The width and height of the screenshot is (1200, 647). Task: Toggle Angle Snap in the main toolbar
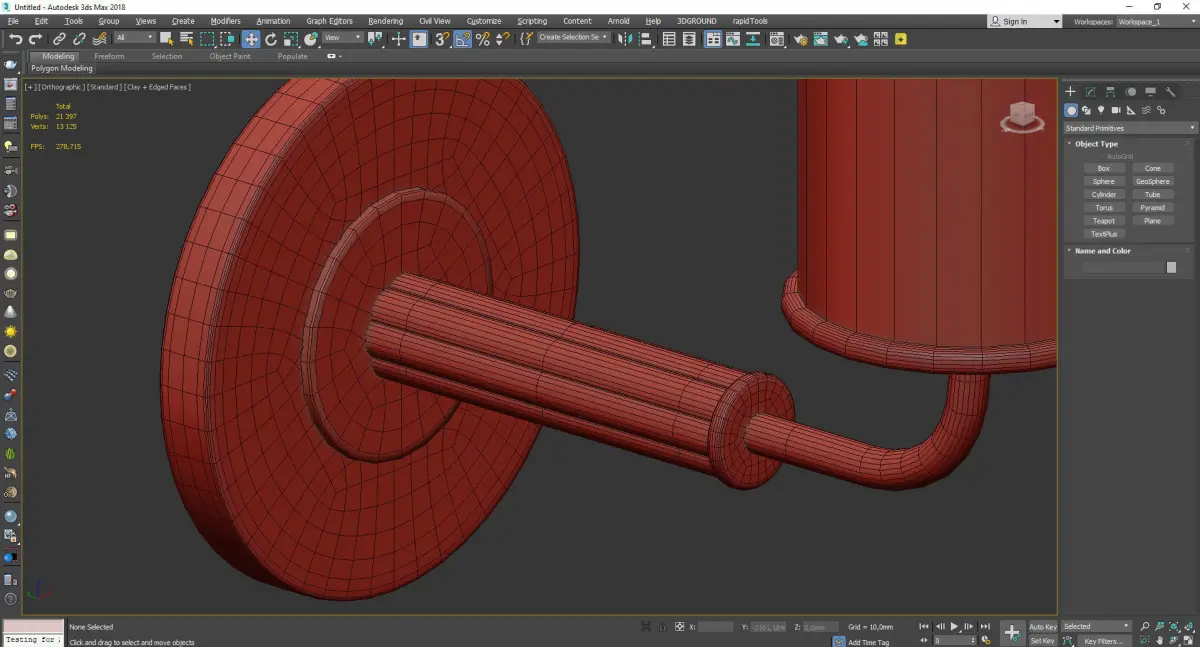(x=463, y=39)
